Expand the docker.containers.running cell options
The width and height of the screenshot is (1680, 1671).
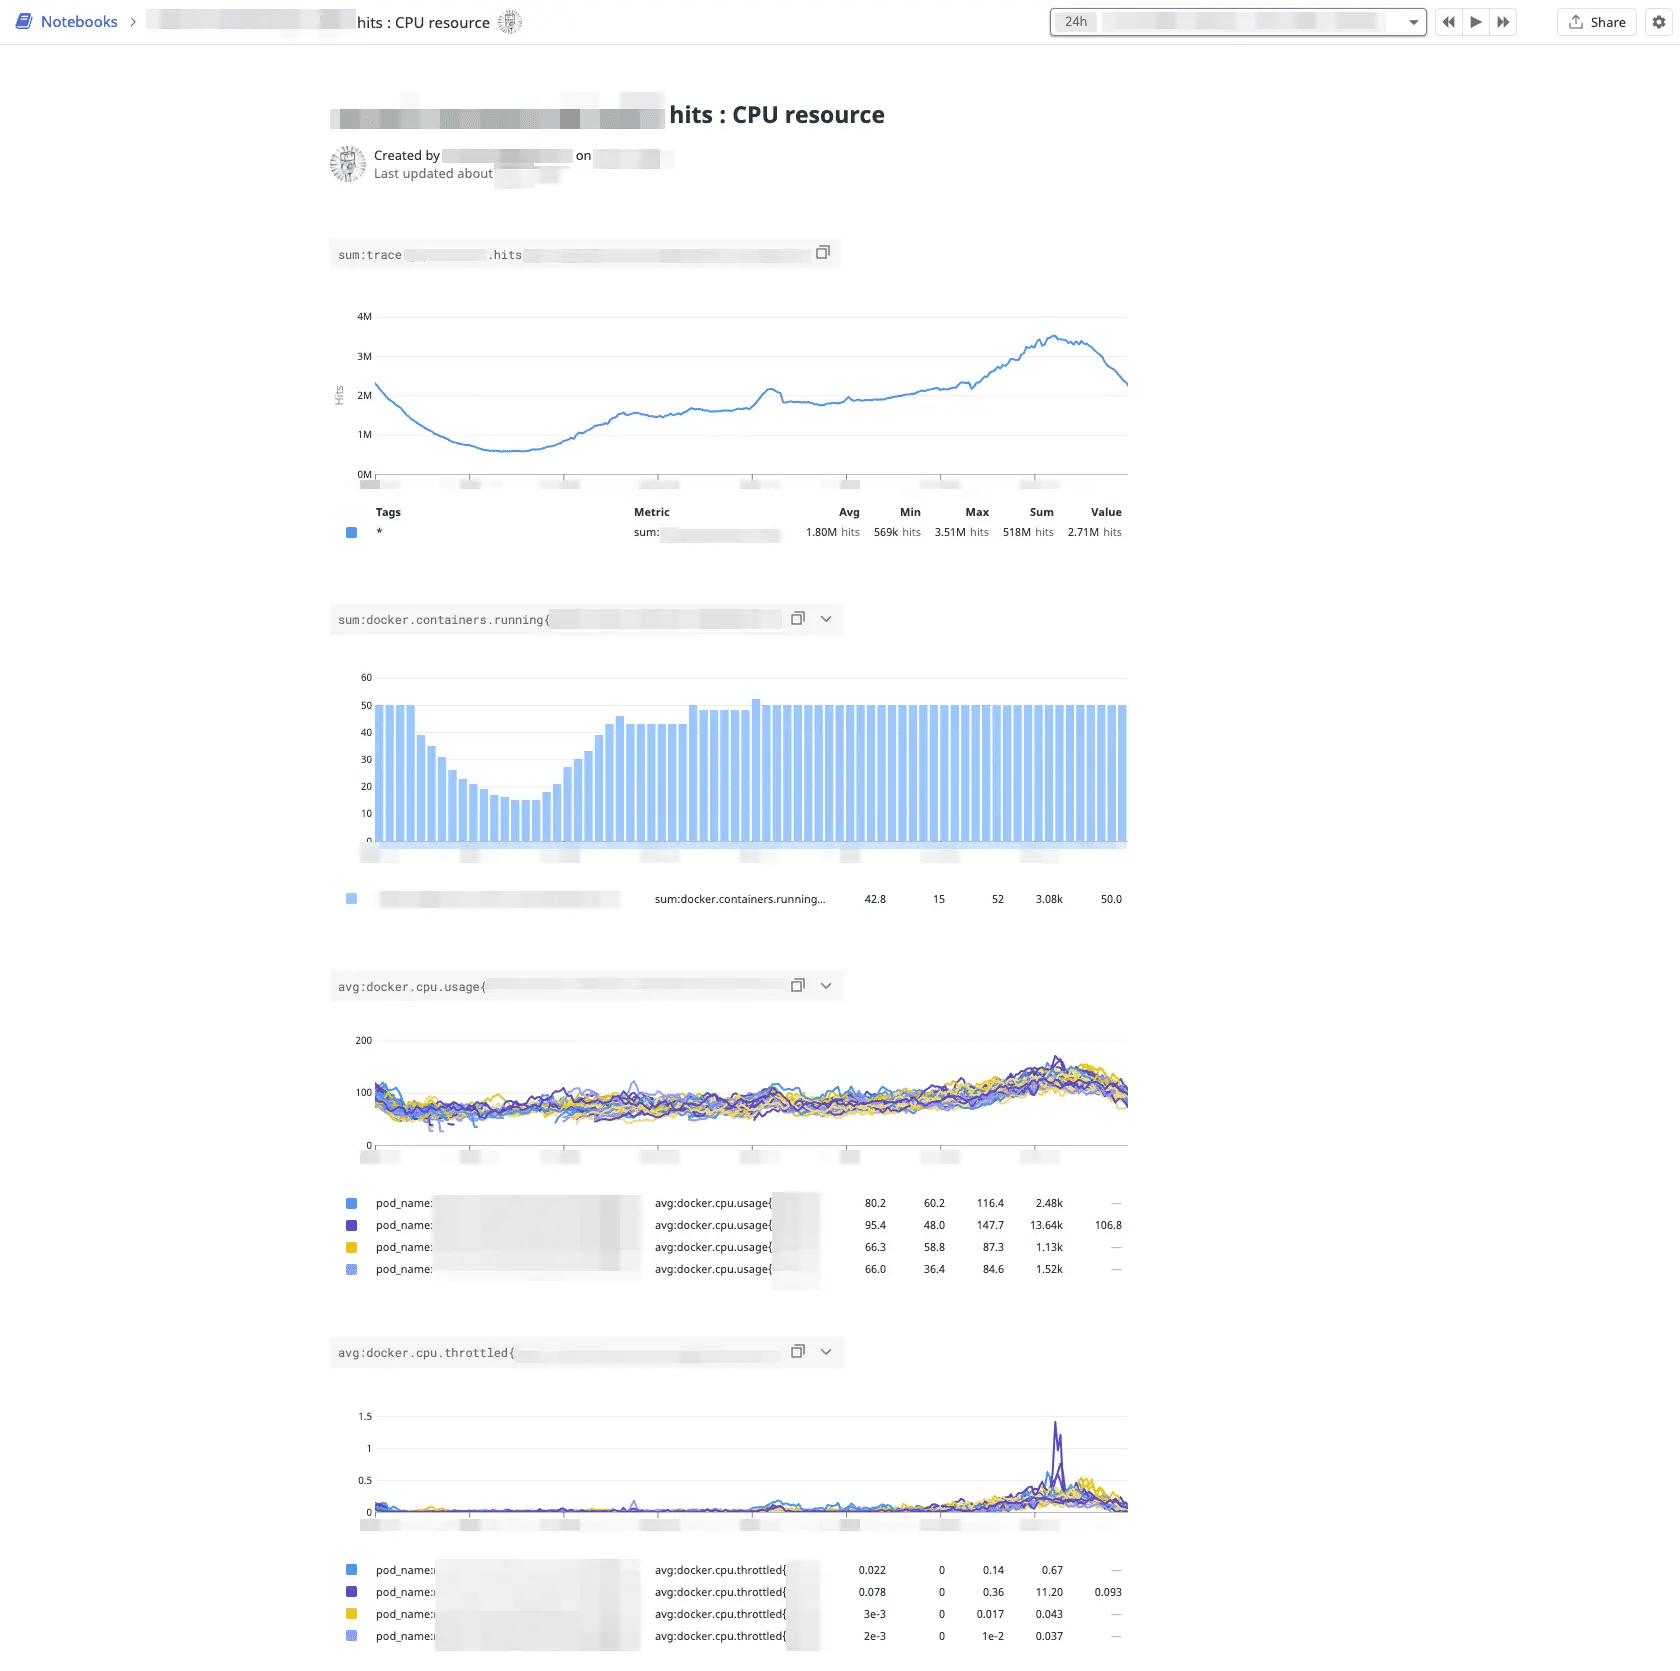pos(826,619)
